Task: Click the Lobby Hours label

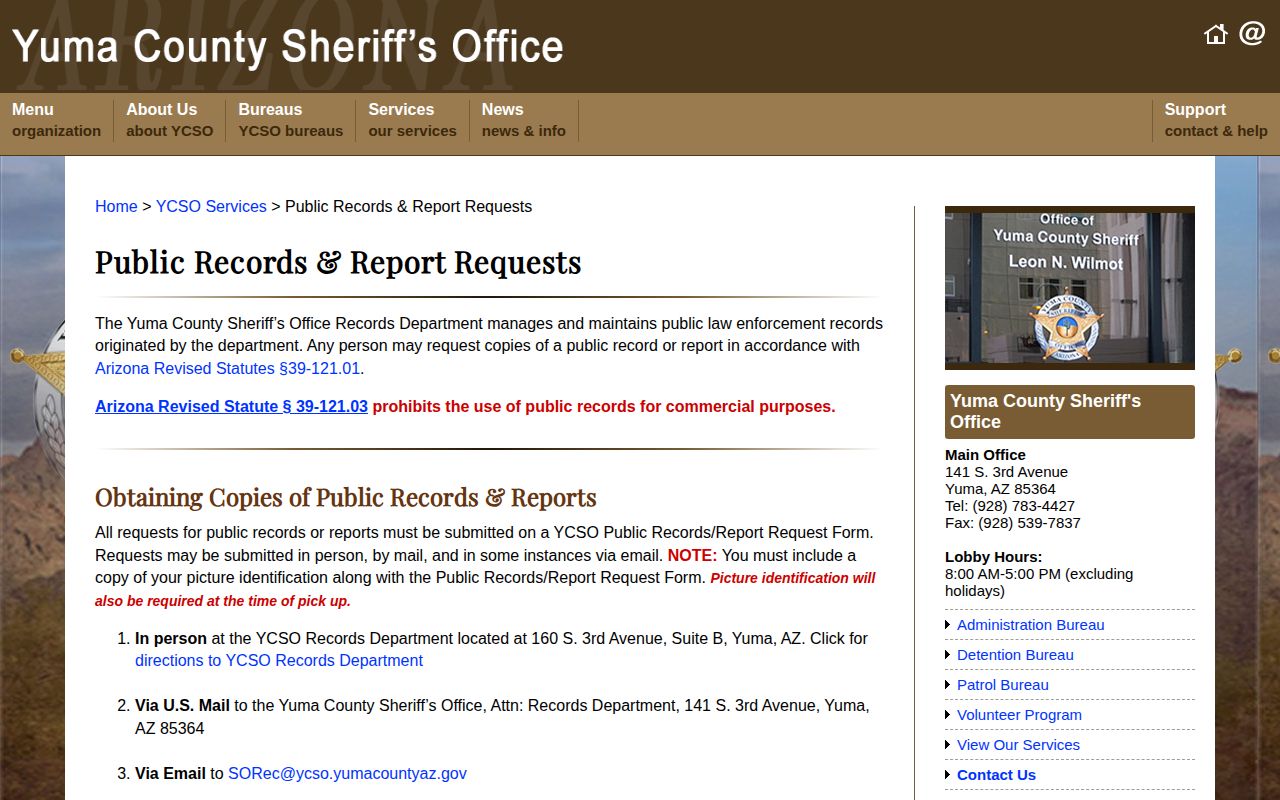Action: click(993, 557)
